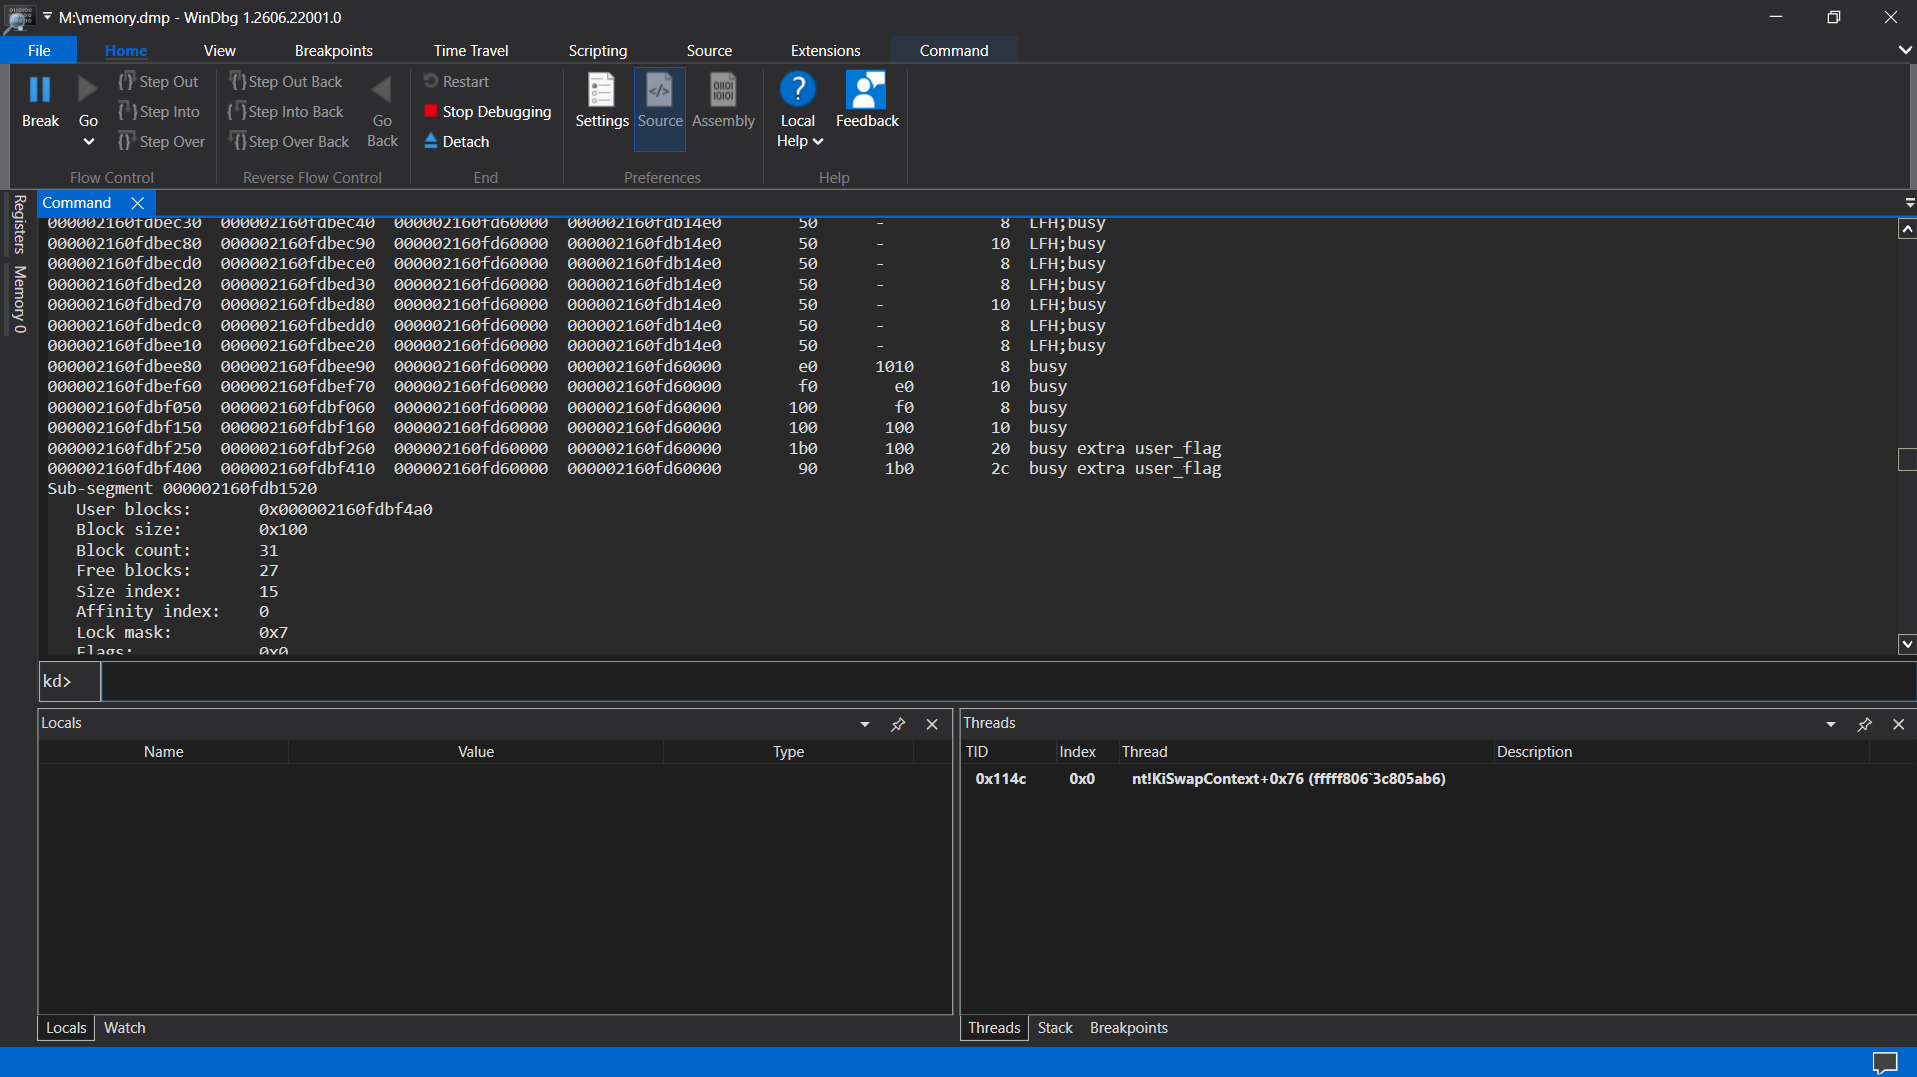This screenshot has height=1077, width=1917.
Task: Open the Command window tab list dropdown
Action: coord(1909,203)
